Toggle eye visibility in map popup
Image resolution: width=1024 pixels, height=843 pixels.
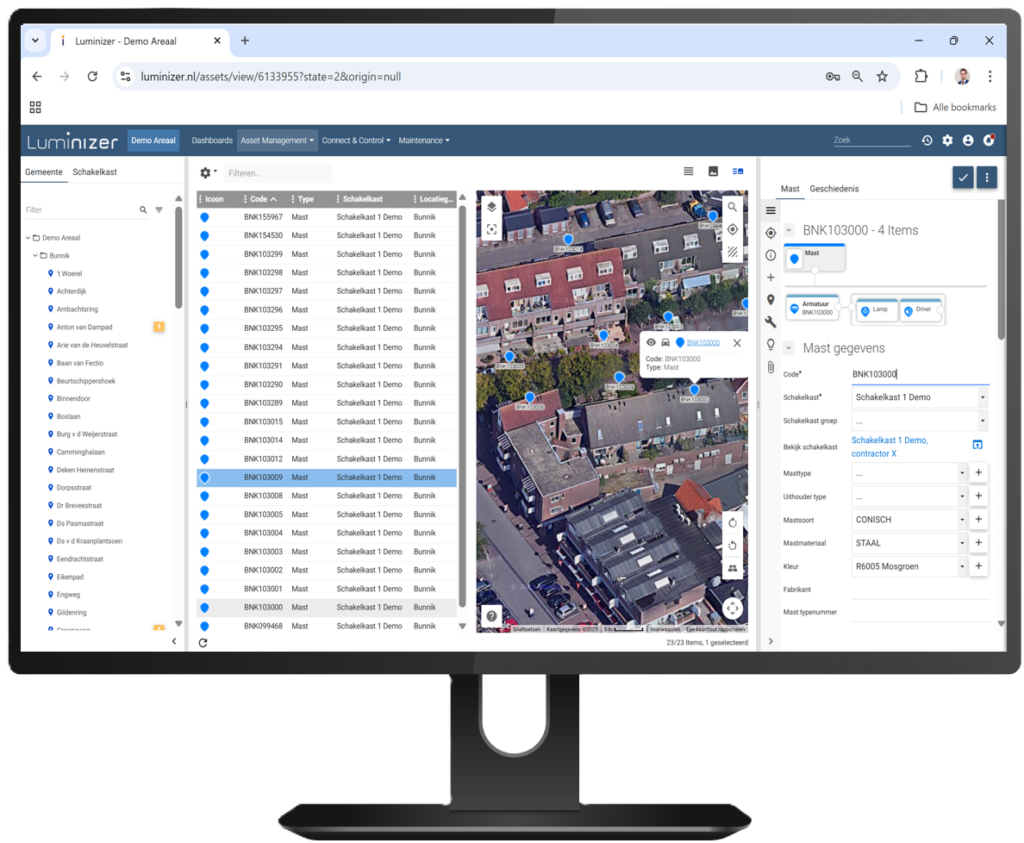tap(650, 342)
